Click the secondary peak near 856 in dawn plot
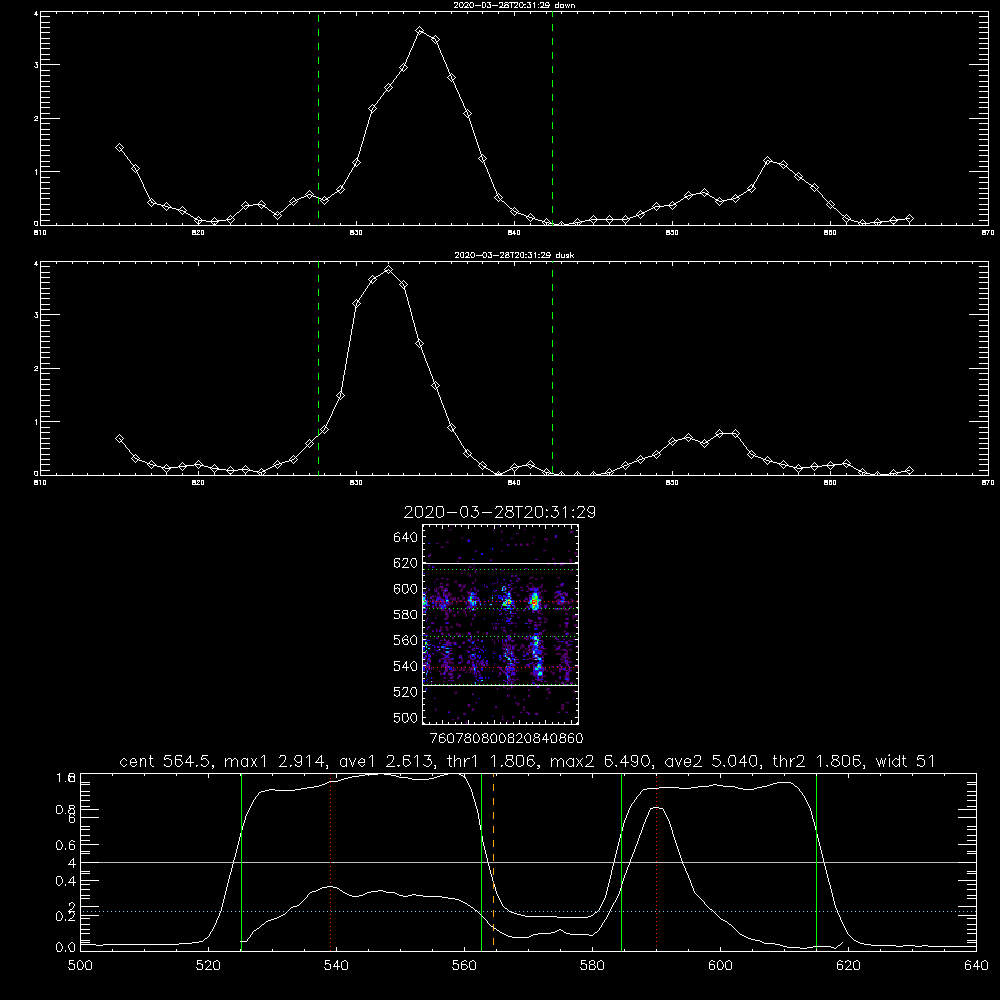 [767, 161]
